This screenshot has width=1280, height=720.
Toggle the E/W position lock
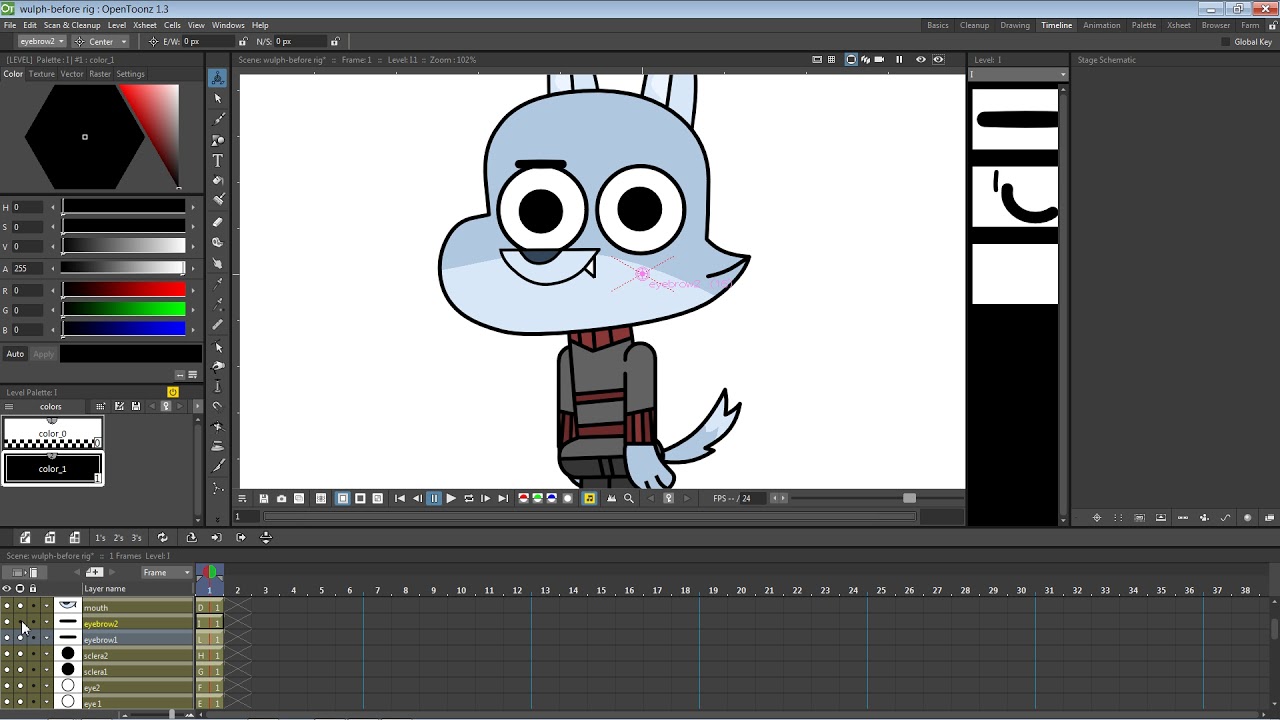242,41
